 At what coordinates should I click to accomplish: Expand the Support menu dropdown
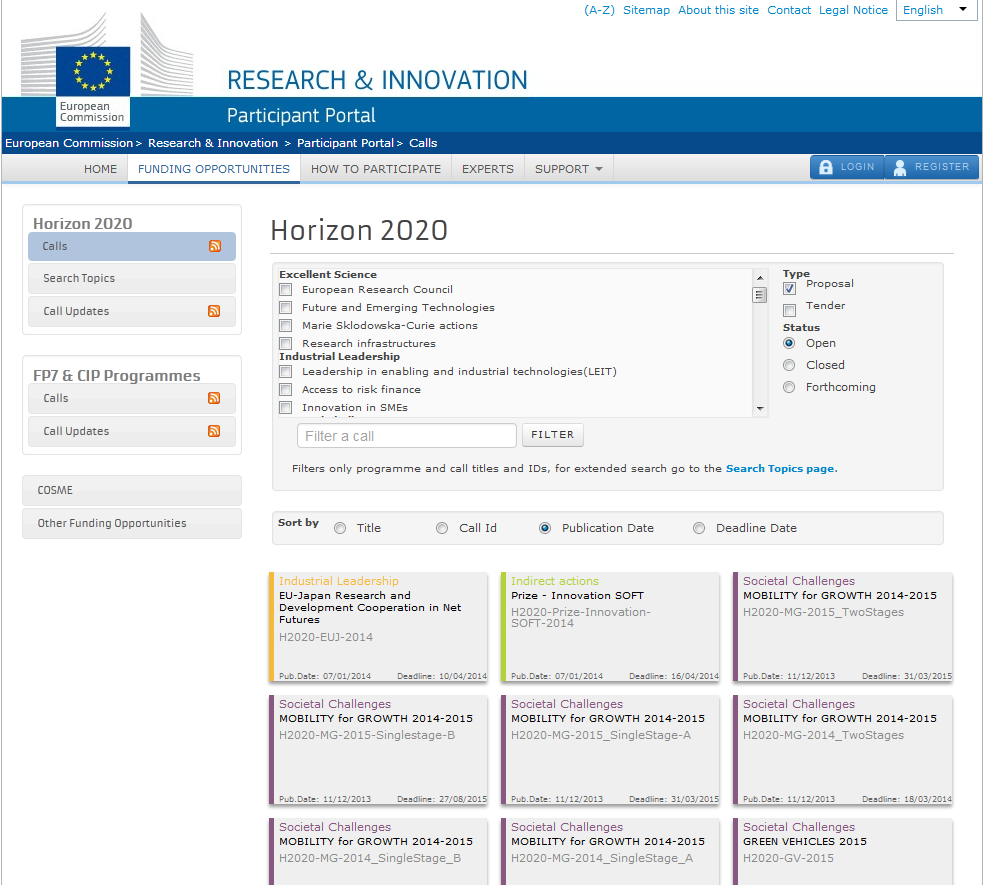(x=568, y=169)
